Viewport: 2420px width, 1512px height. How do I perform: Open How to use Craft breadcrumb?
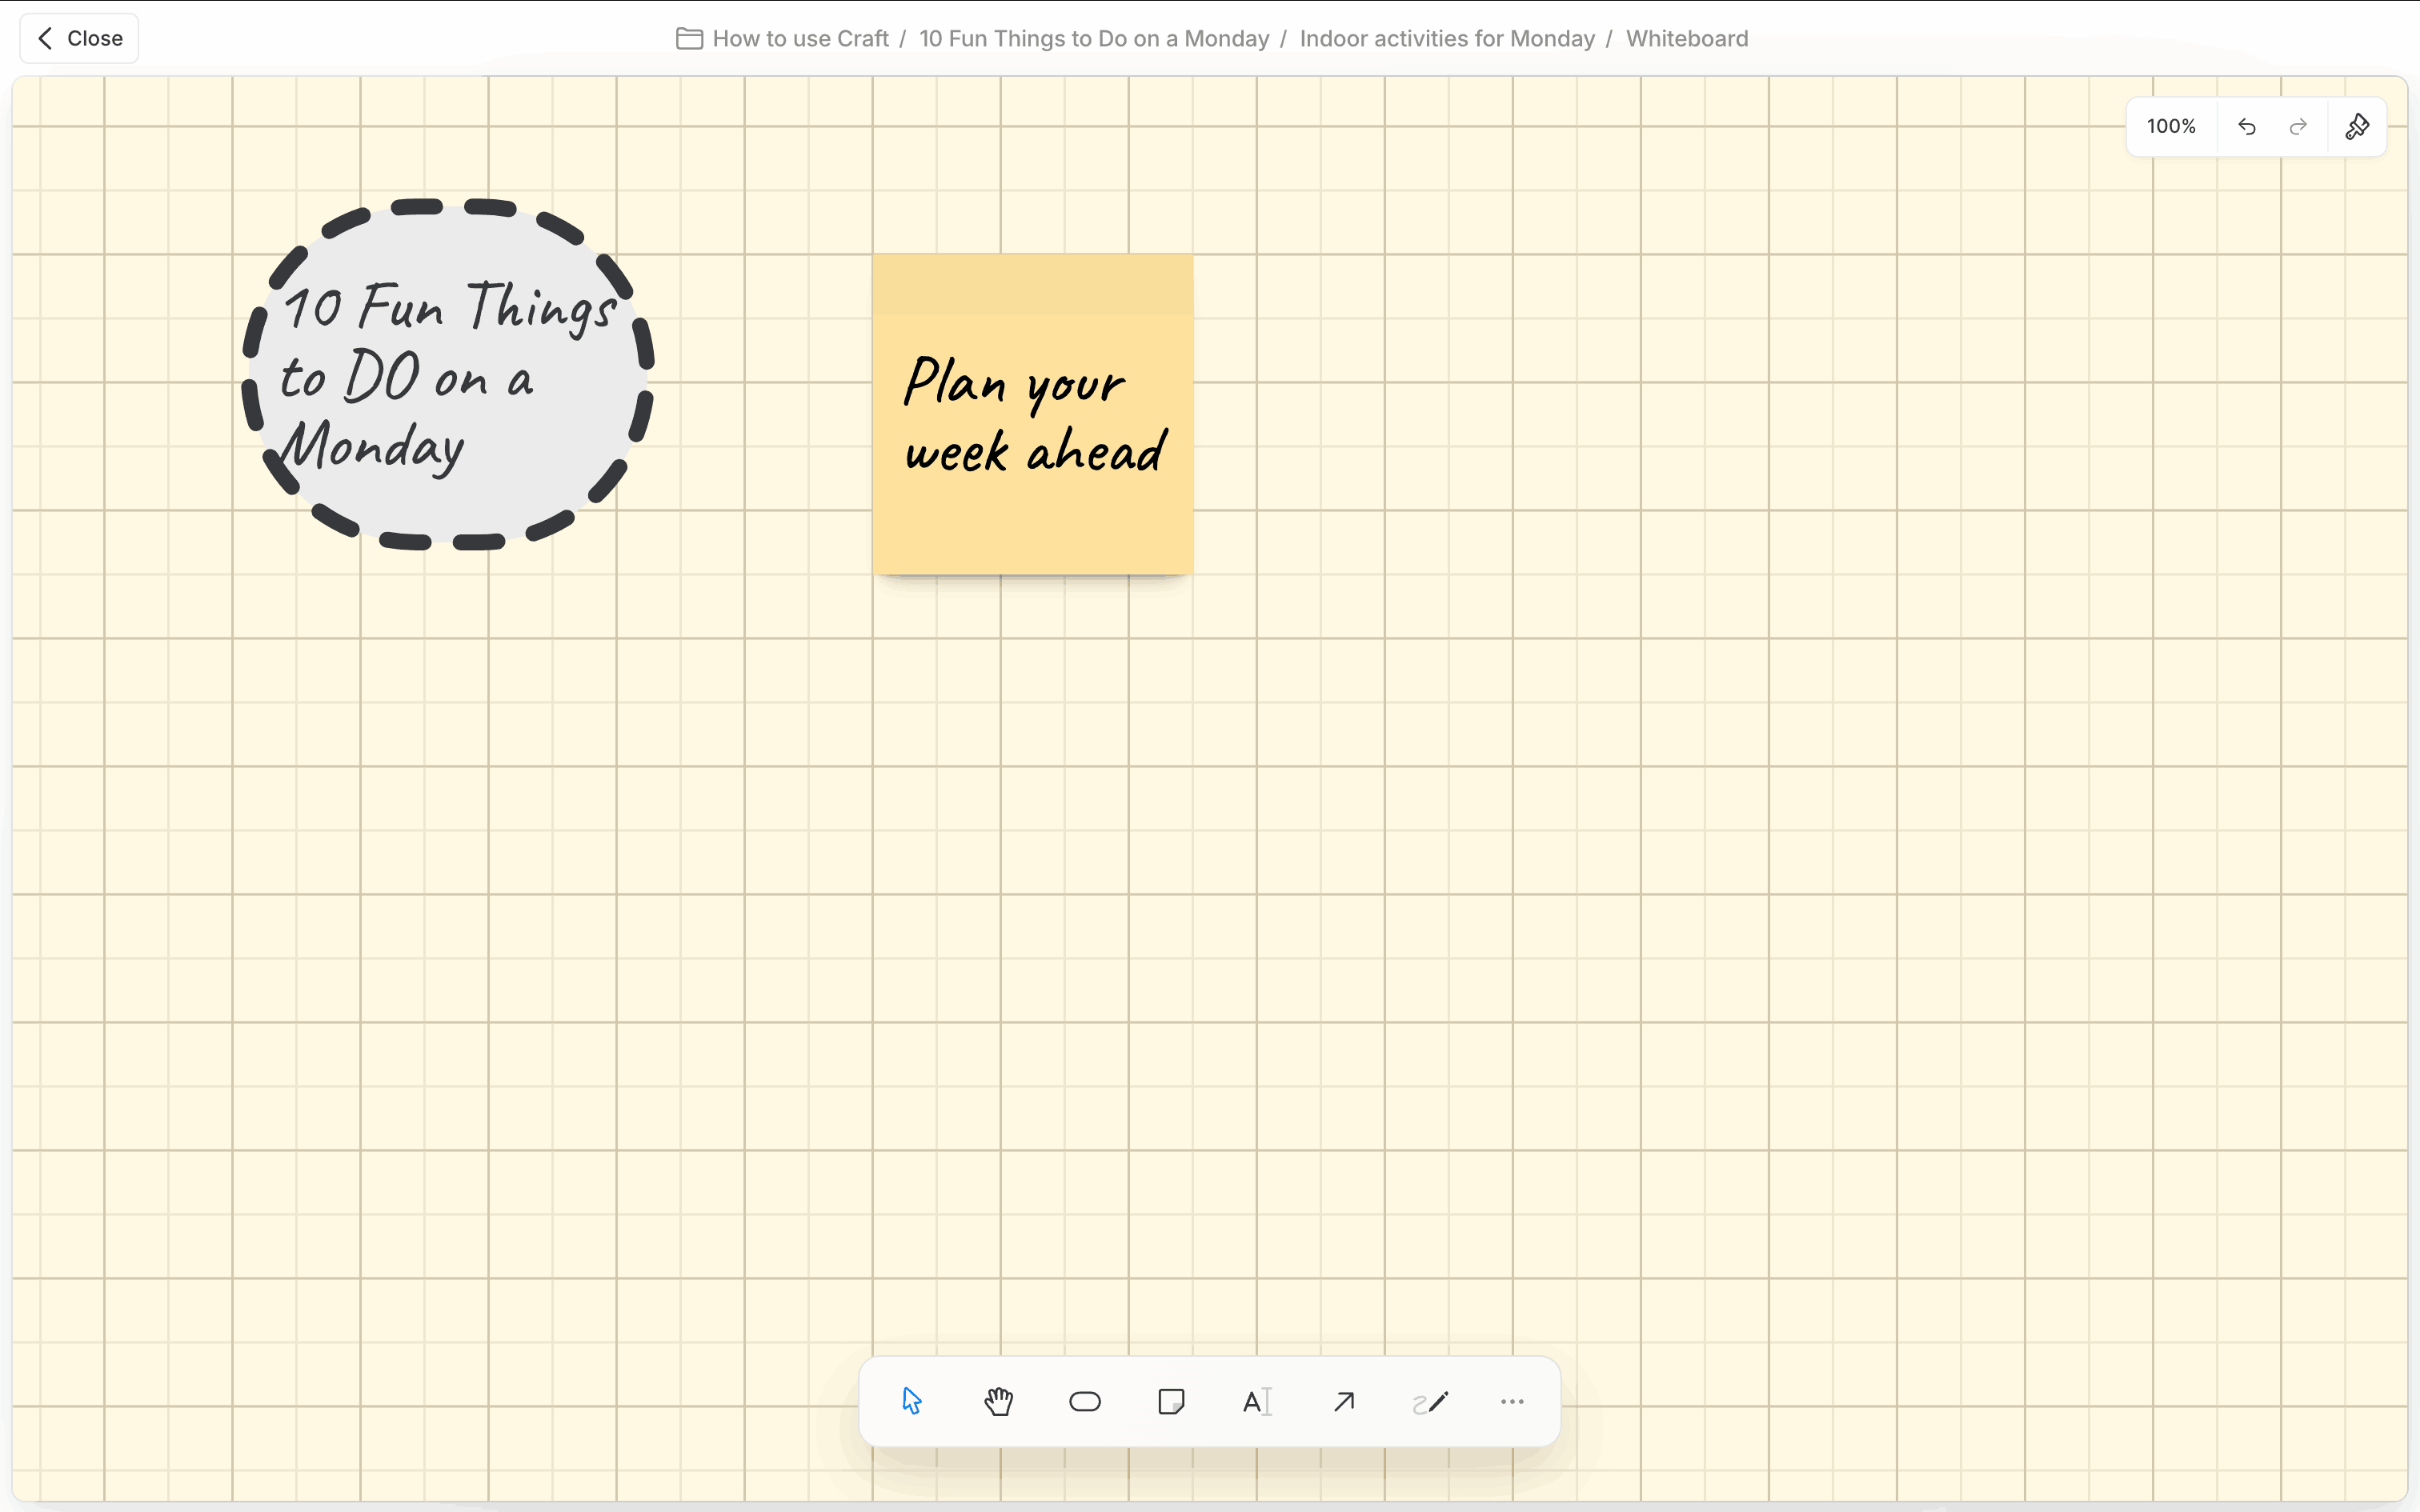(x=800, y=38)
